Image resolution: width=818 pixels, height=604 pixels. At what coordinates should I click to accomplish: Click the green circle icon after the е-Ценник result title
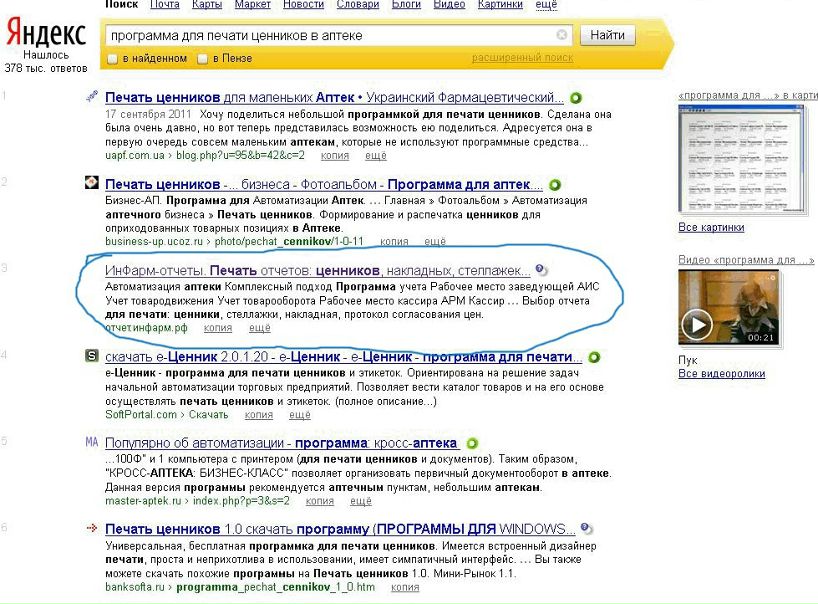click(593, 357)
